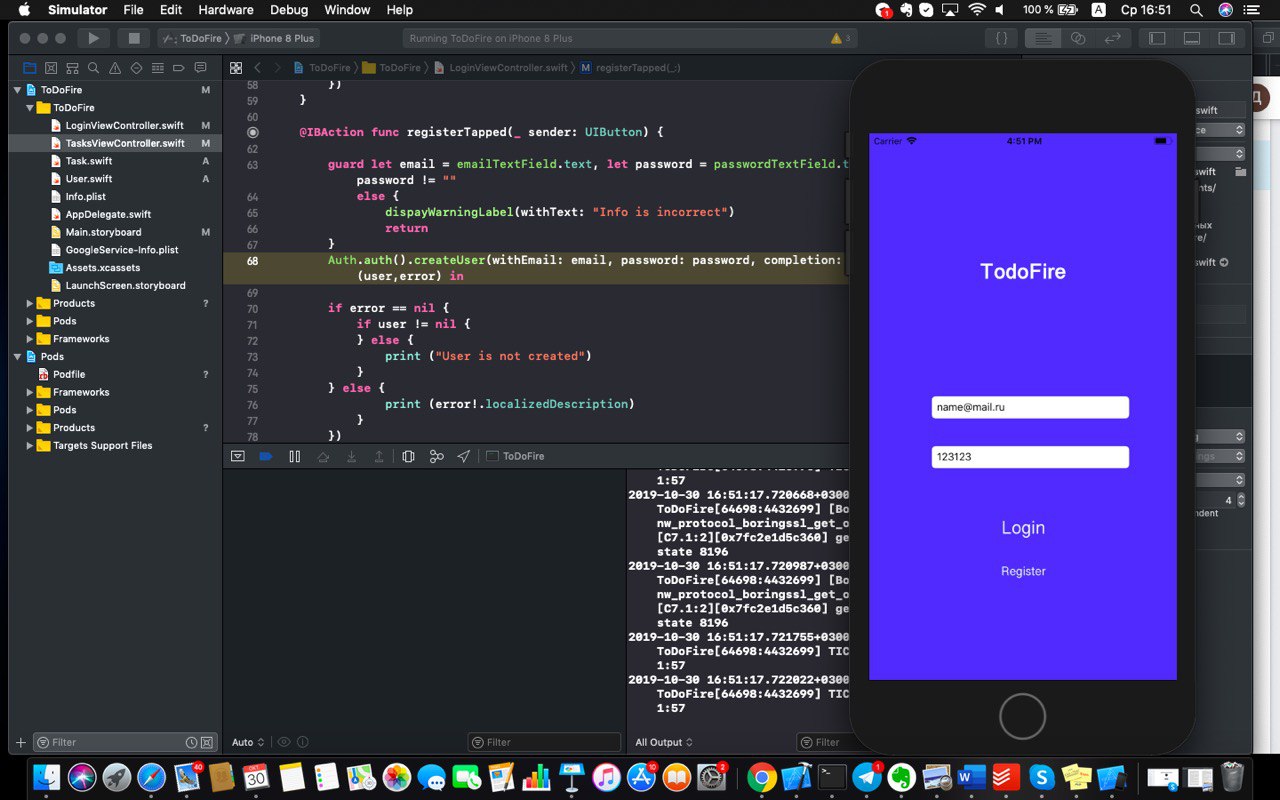This screenshot has height=800, width=1280.
Task: Toggle the Debug area panel visibility
Action: (1191, 38)
